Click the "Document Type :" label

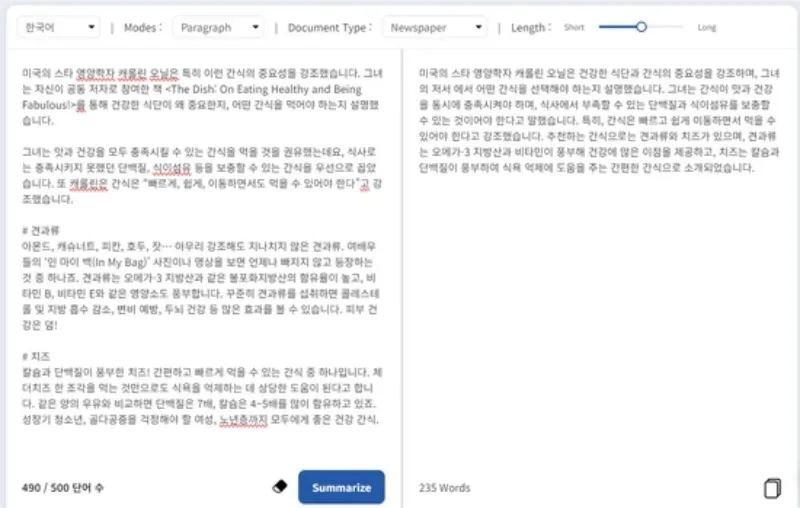(330, 28)
